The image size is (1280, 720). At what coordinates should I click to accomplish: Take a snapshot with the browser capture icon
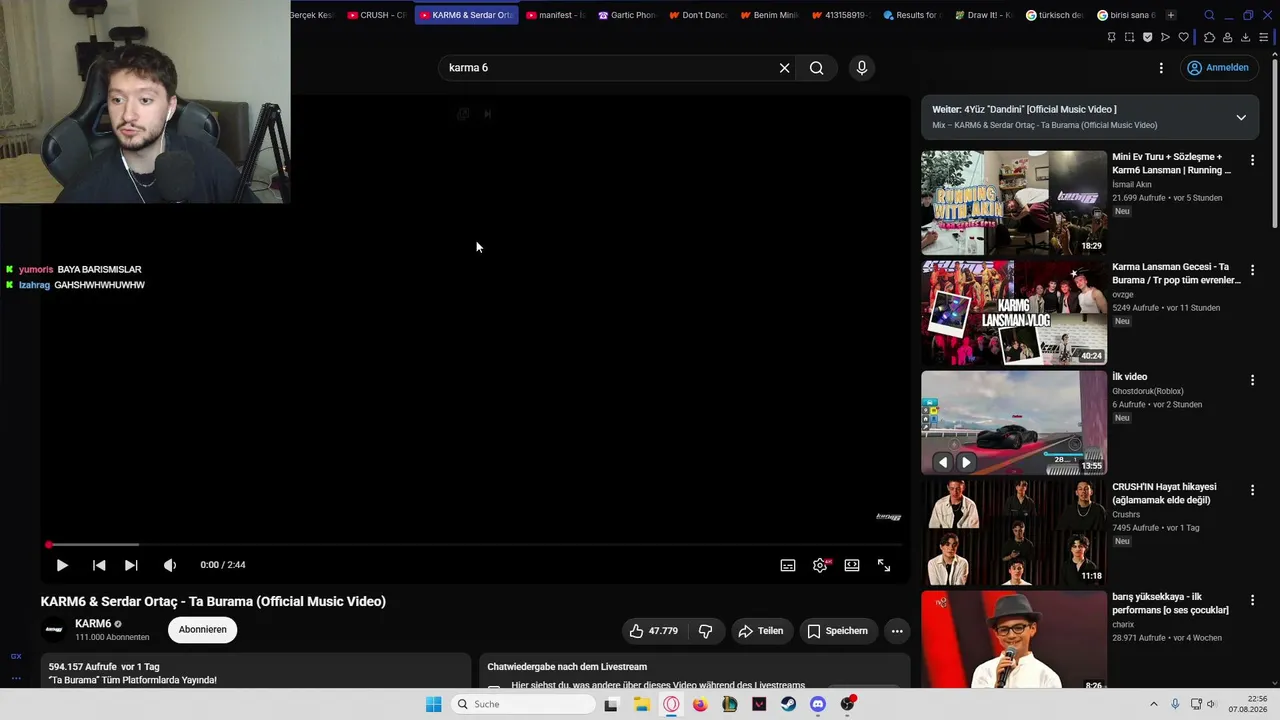coord(1129,37)
